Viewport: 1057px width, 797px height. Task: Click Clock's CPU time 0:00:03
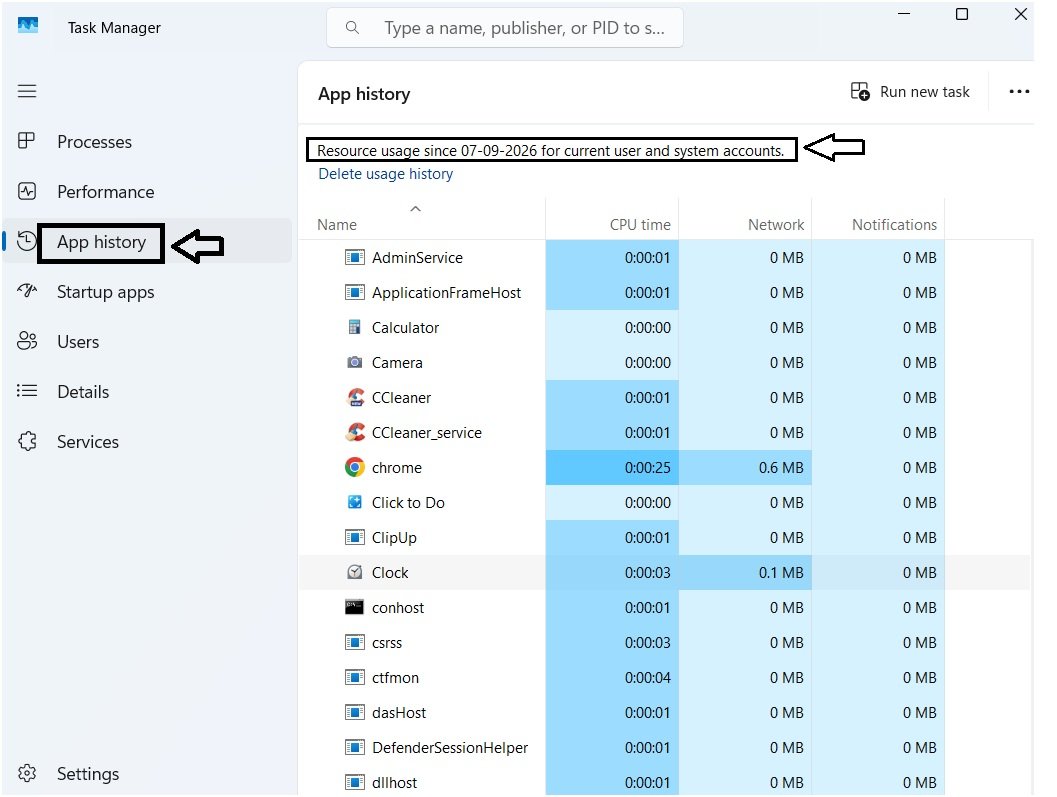click(x=647, y=572)
